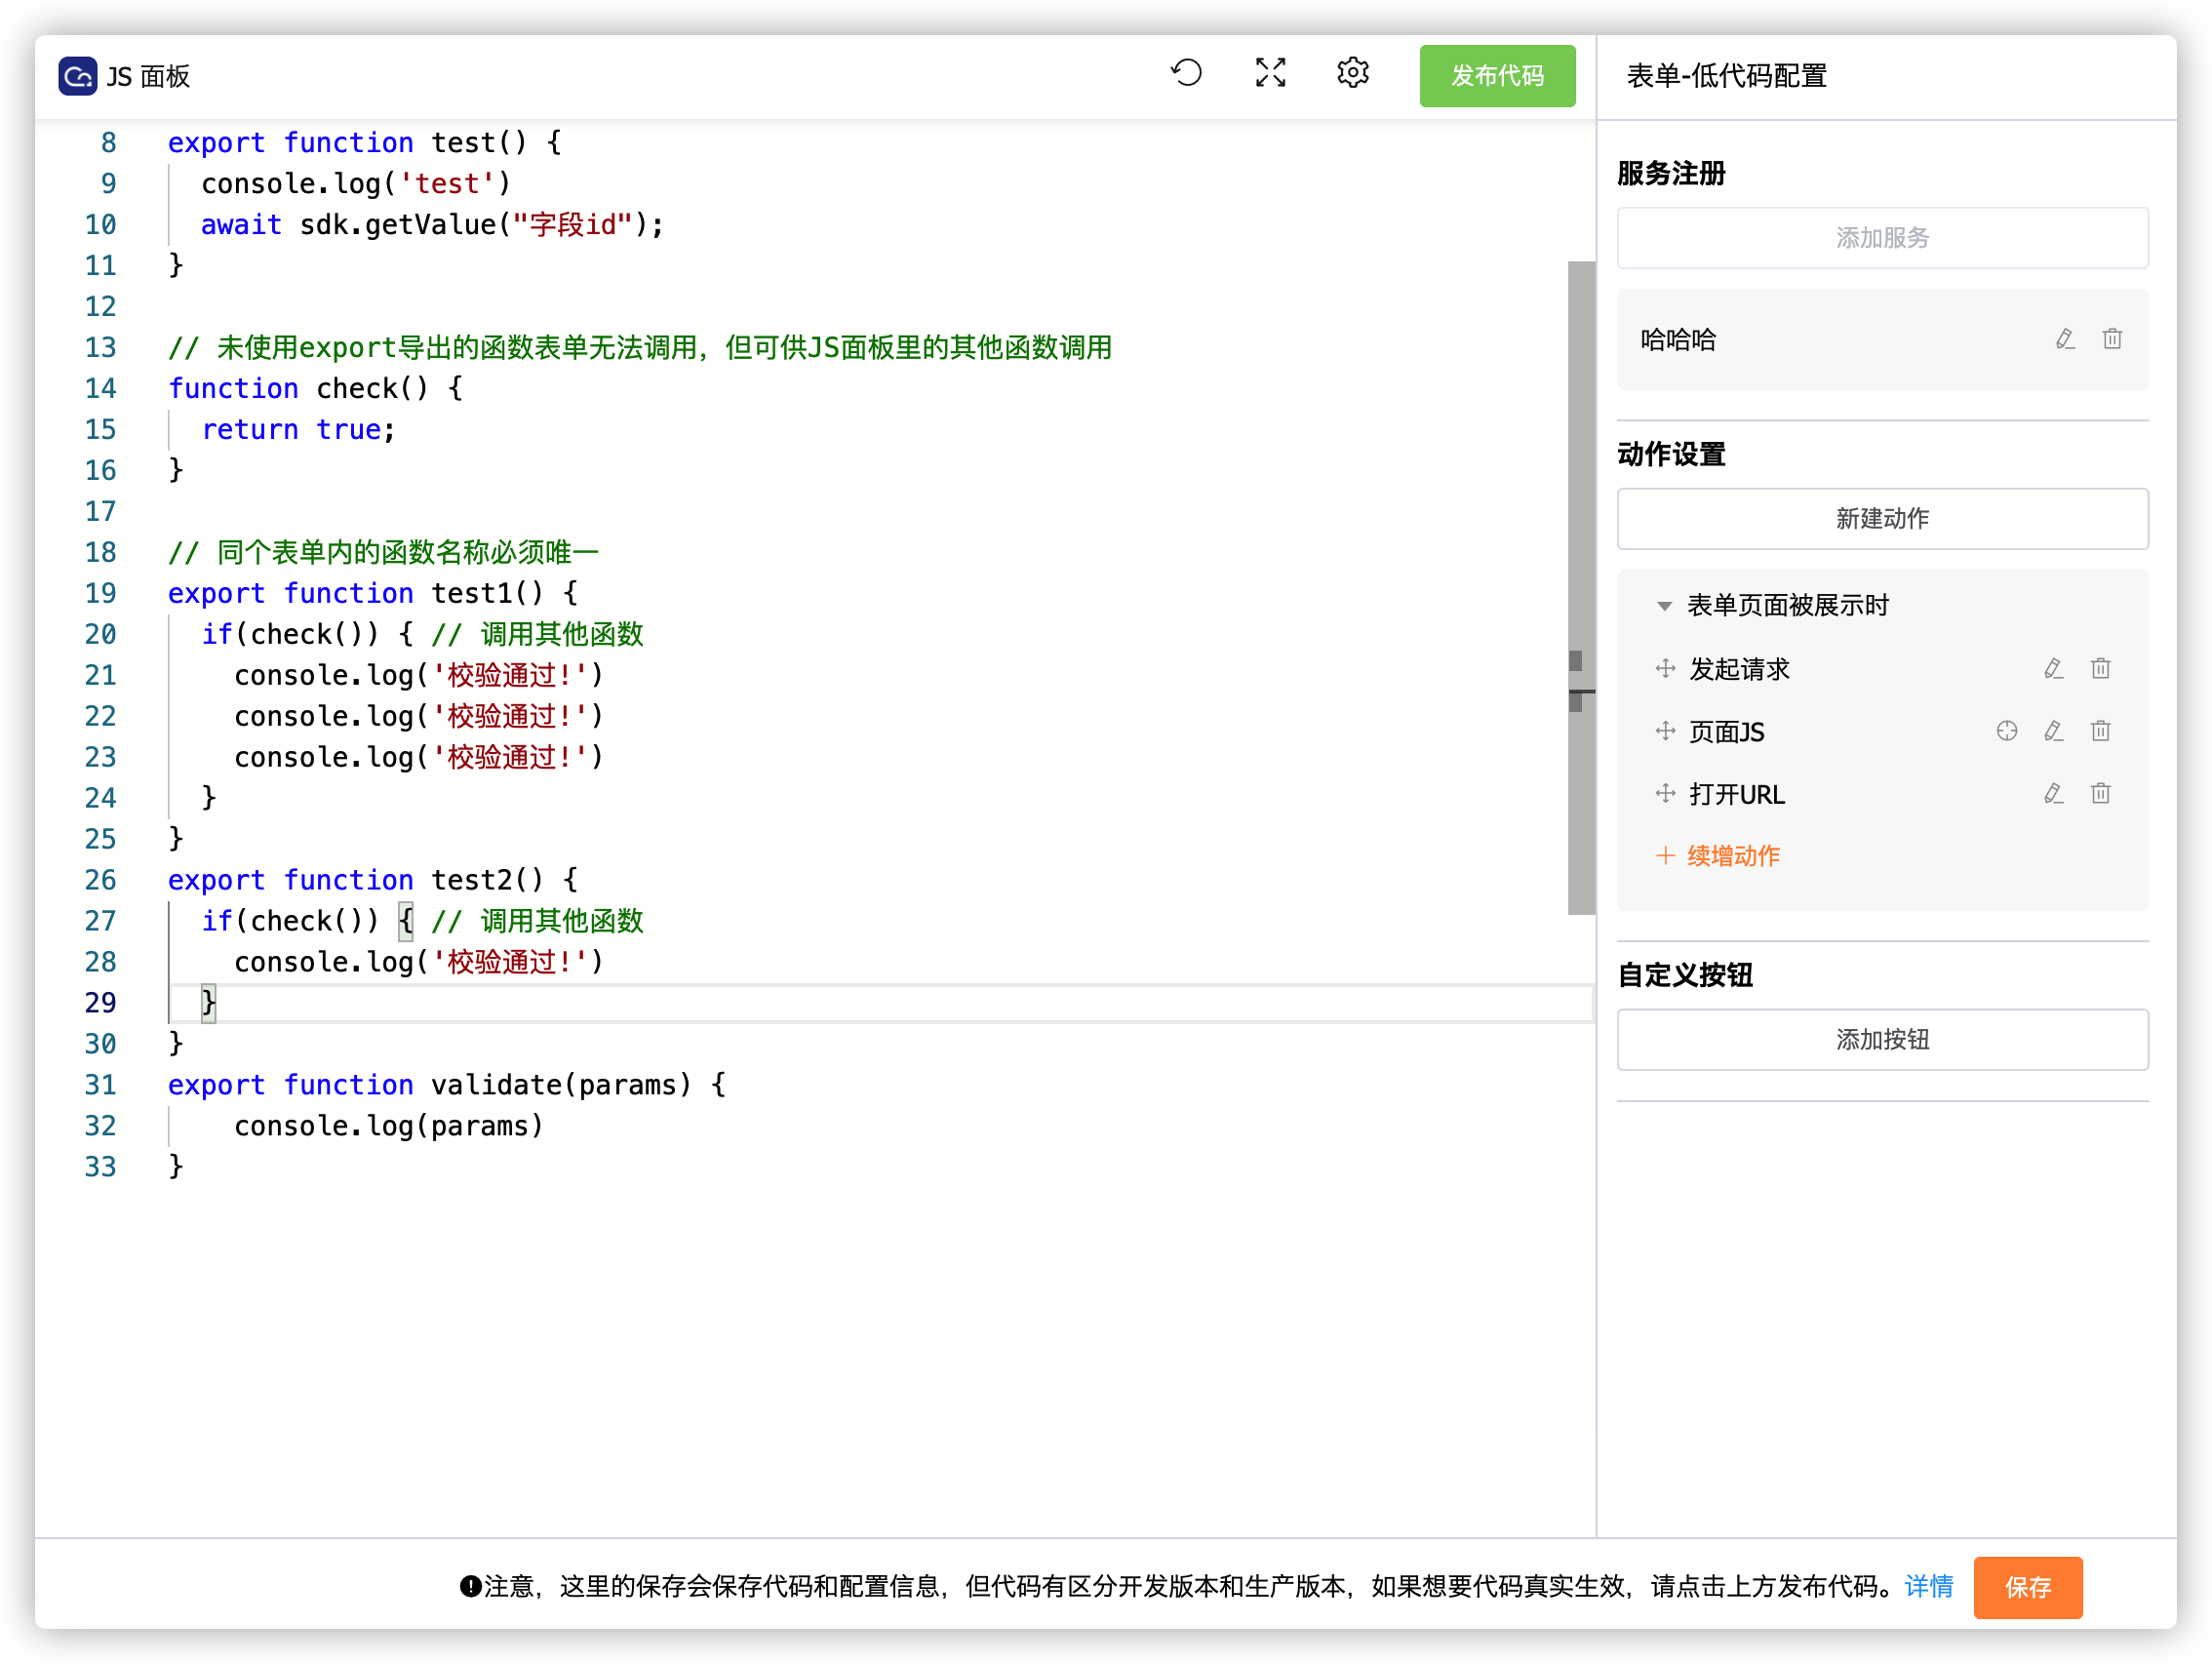The width and height of the screenshot is (2212, 1664).
Task: Click 添加按钮 under custom buttons
Action: (1881, 1040)
